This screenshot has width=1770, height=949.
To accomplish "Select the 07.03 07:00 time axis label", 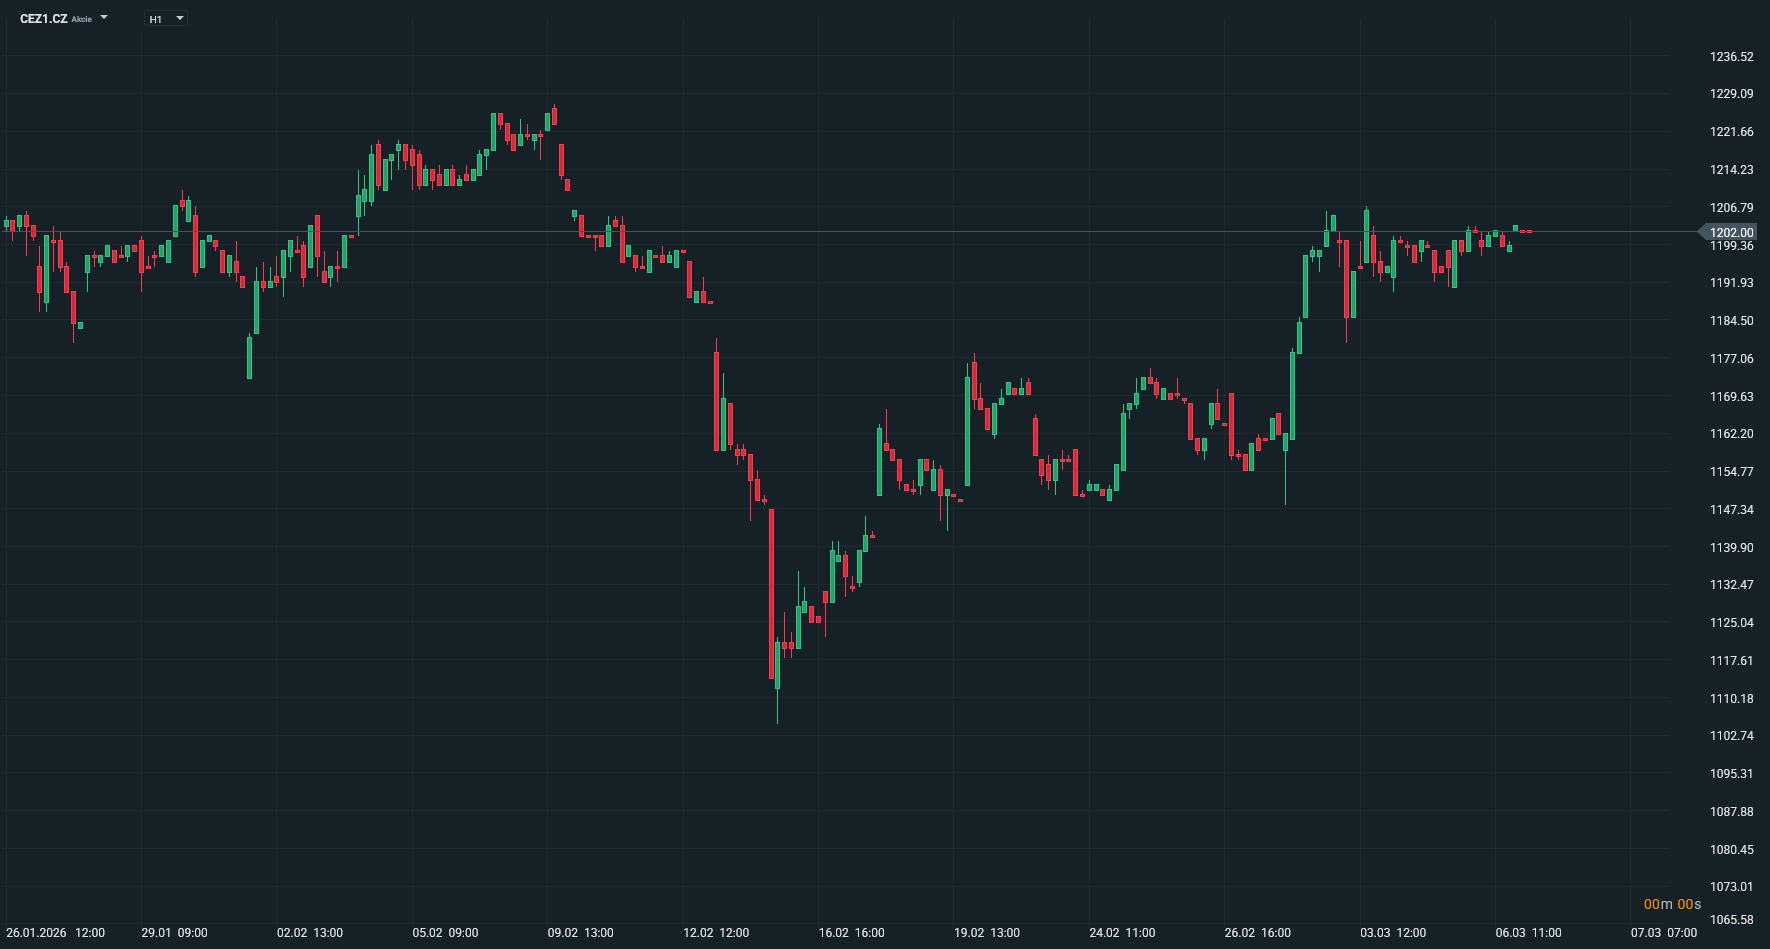I will 1663,933.
